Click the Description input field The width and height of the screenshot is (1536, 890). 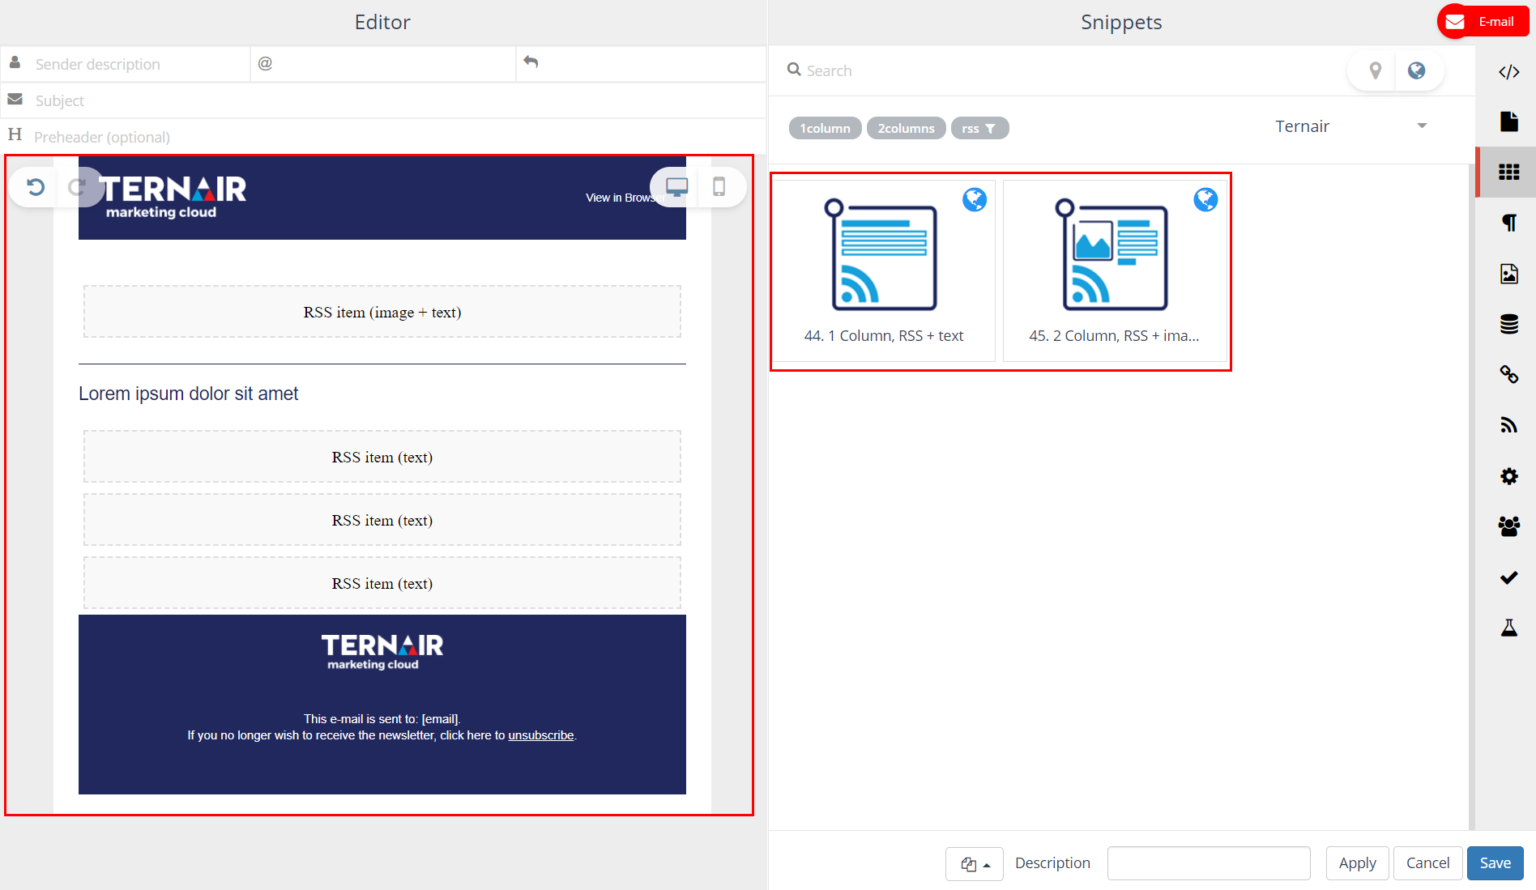coord(1209,863)
